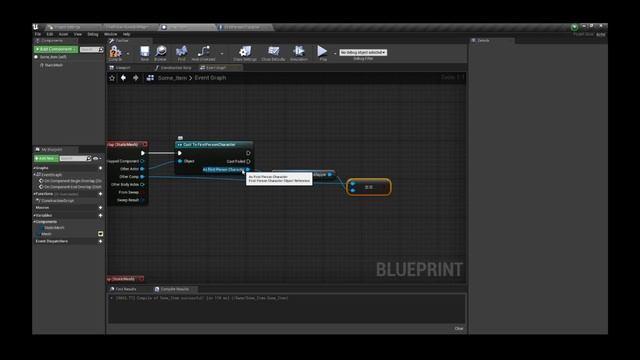Screen dimensions: 640x360
Task: Click the My Blueprint search field
Action: [75, 158]
